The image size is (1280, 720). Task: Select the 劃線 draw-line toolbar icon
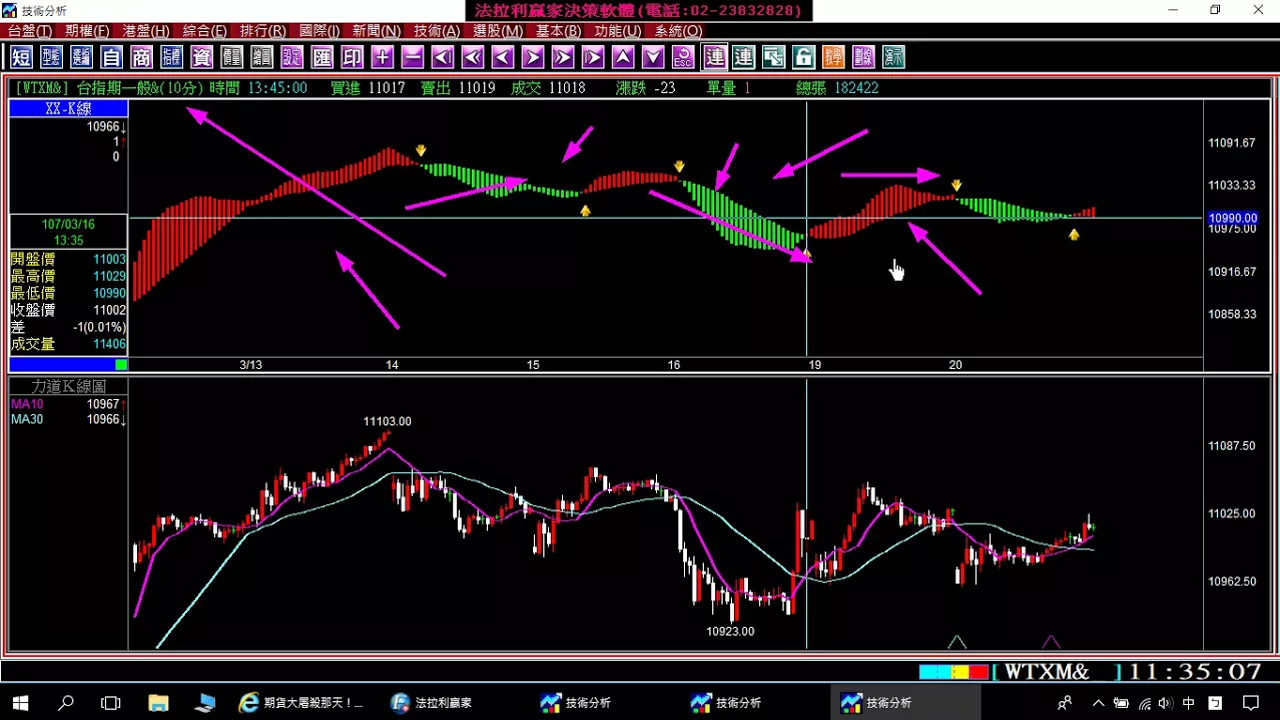point(863,57)
